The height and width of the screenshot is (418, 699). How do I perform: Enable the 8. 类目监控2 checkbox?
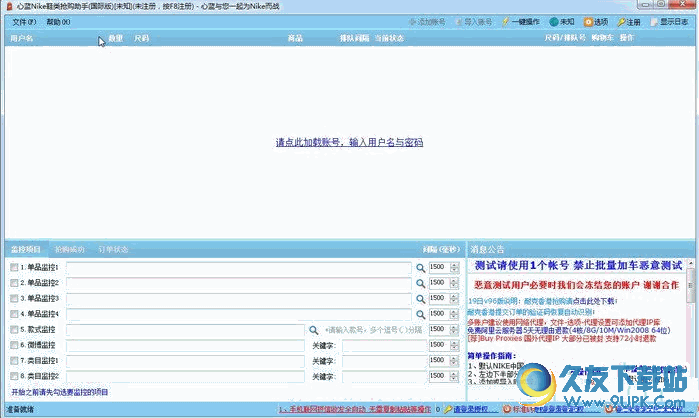pyautogui.click(x=14, y=377)
